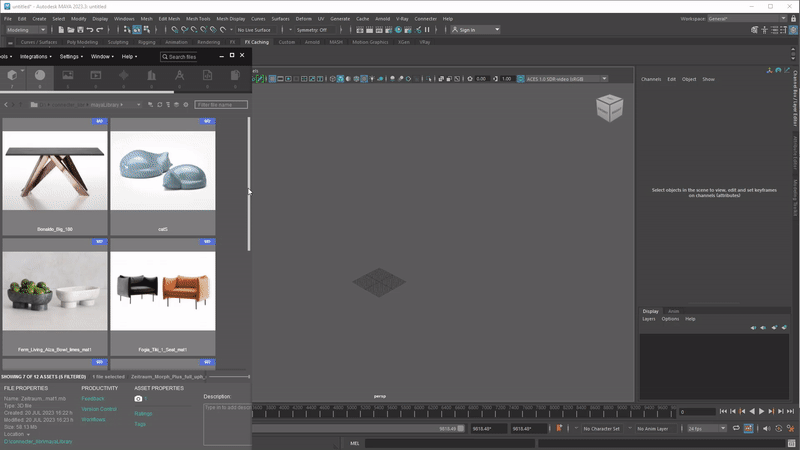Viewport: 800px width, 450px height.
Task: Select the materials sphere category icon
Action: [40, 76]
